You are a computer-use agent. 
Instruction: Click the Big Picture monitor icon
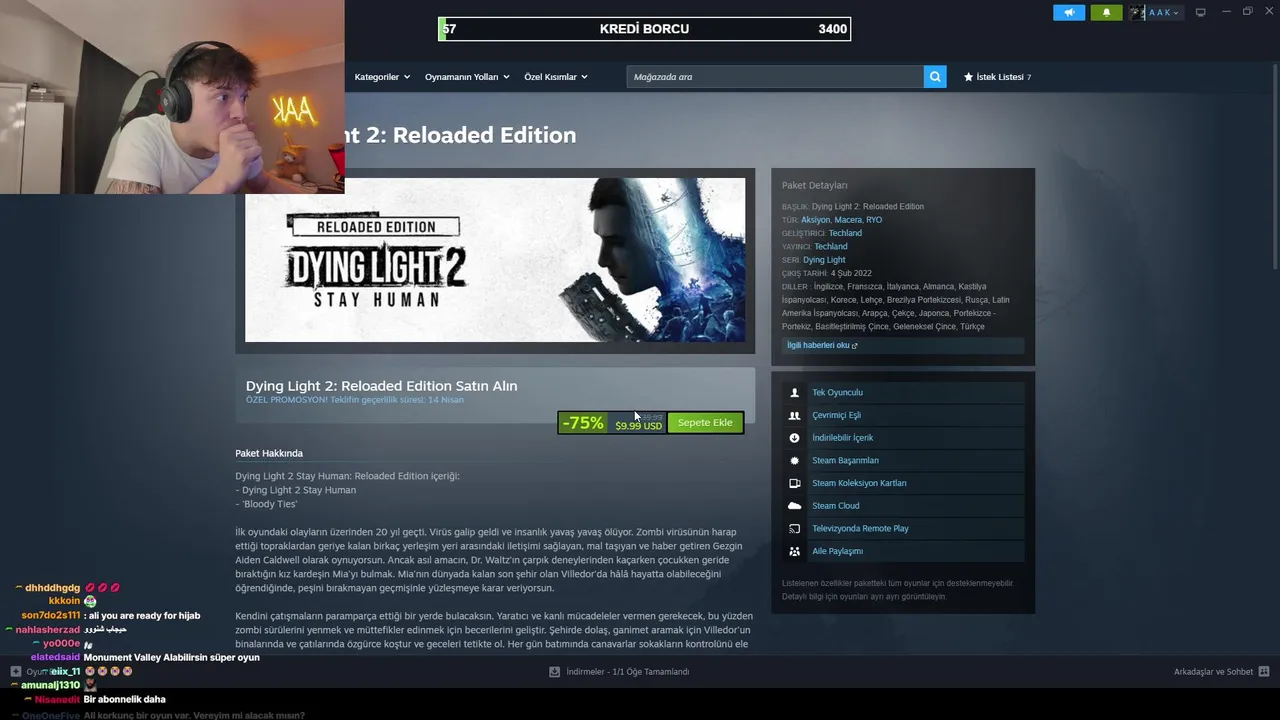tap(1201, 12)
